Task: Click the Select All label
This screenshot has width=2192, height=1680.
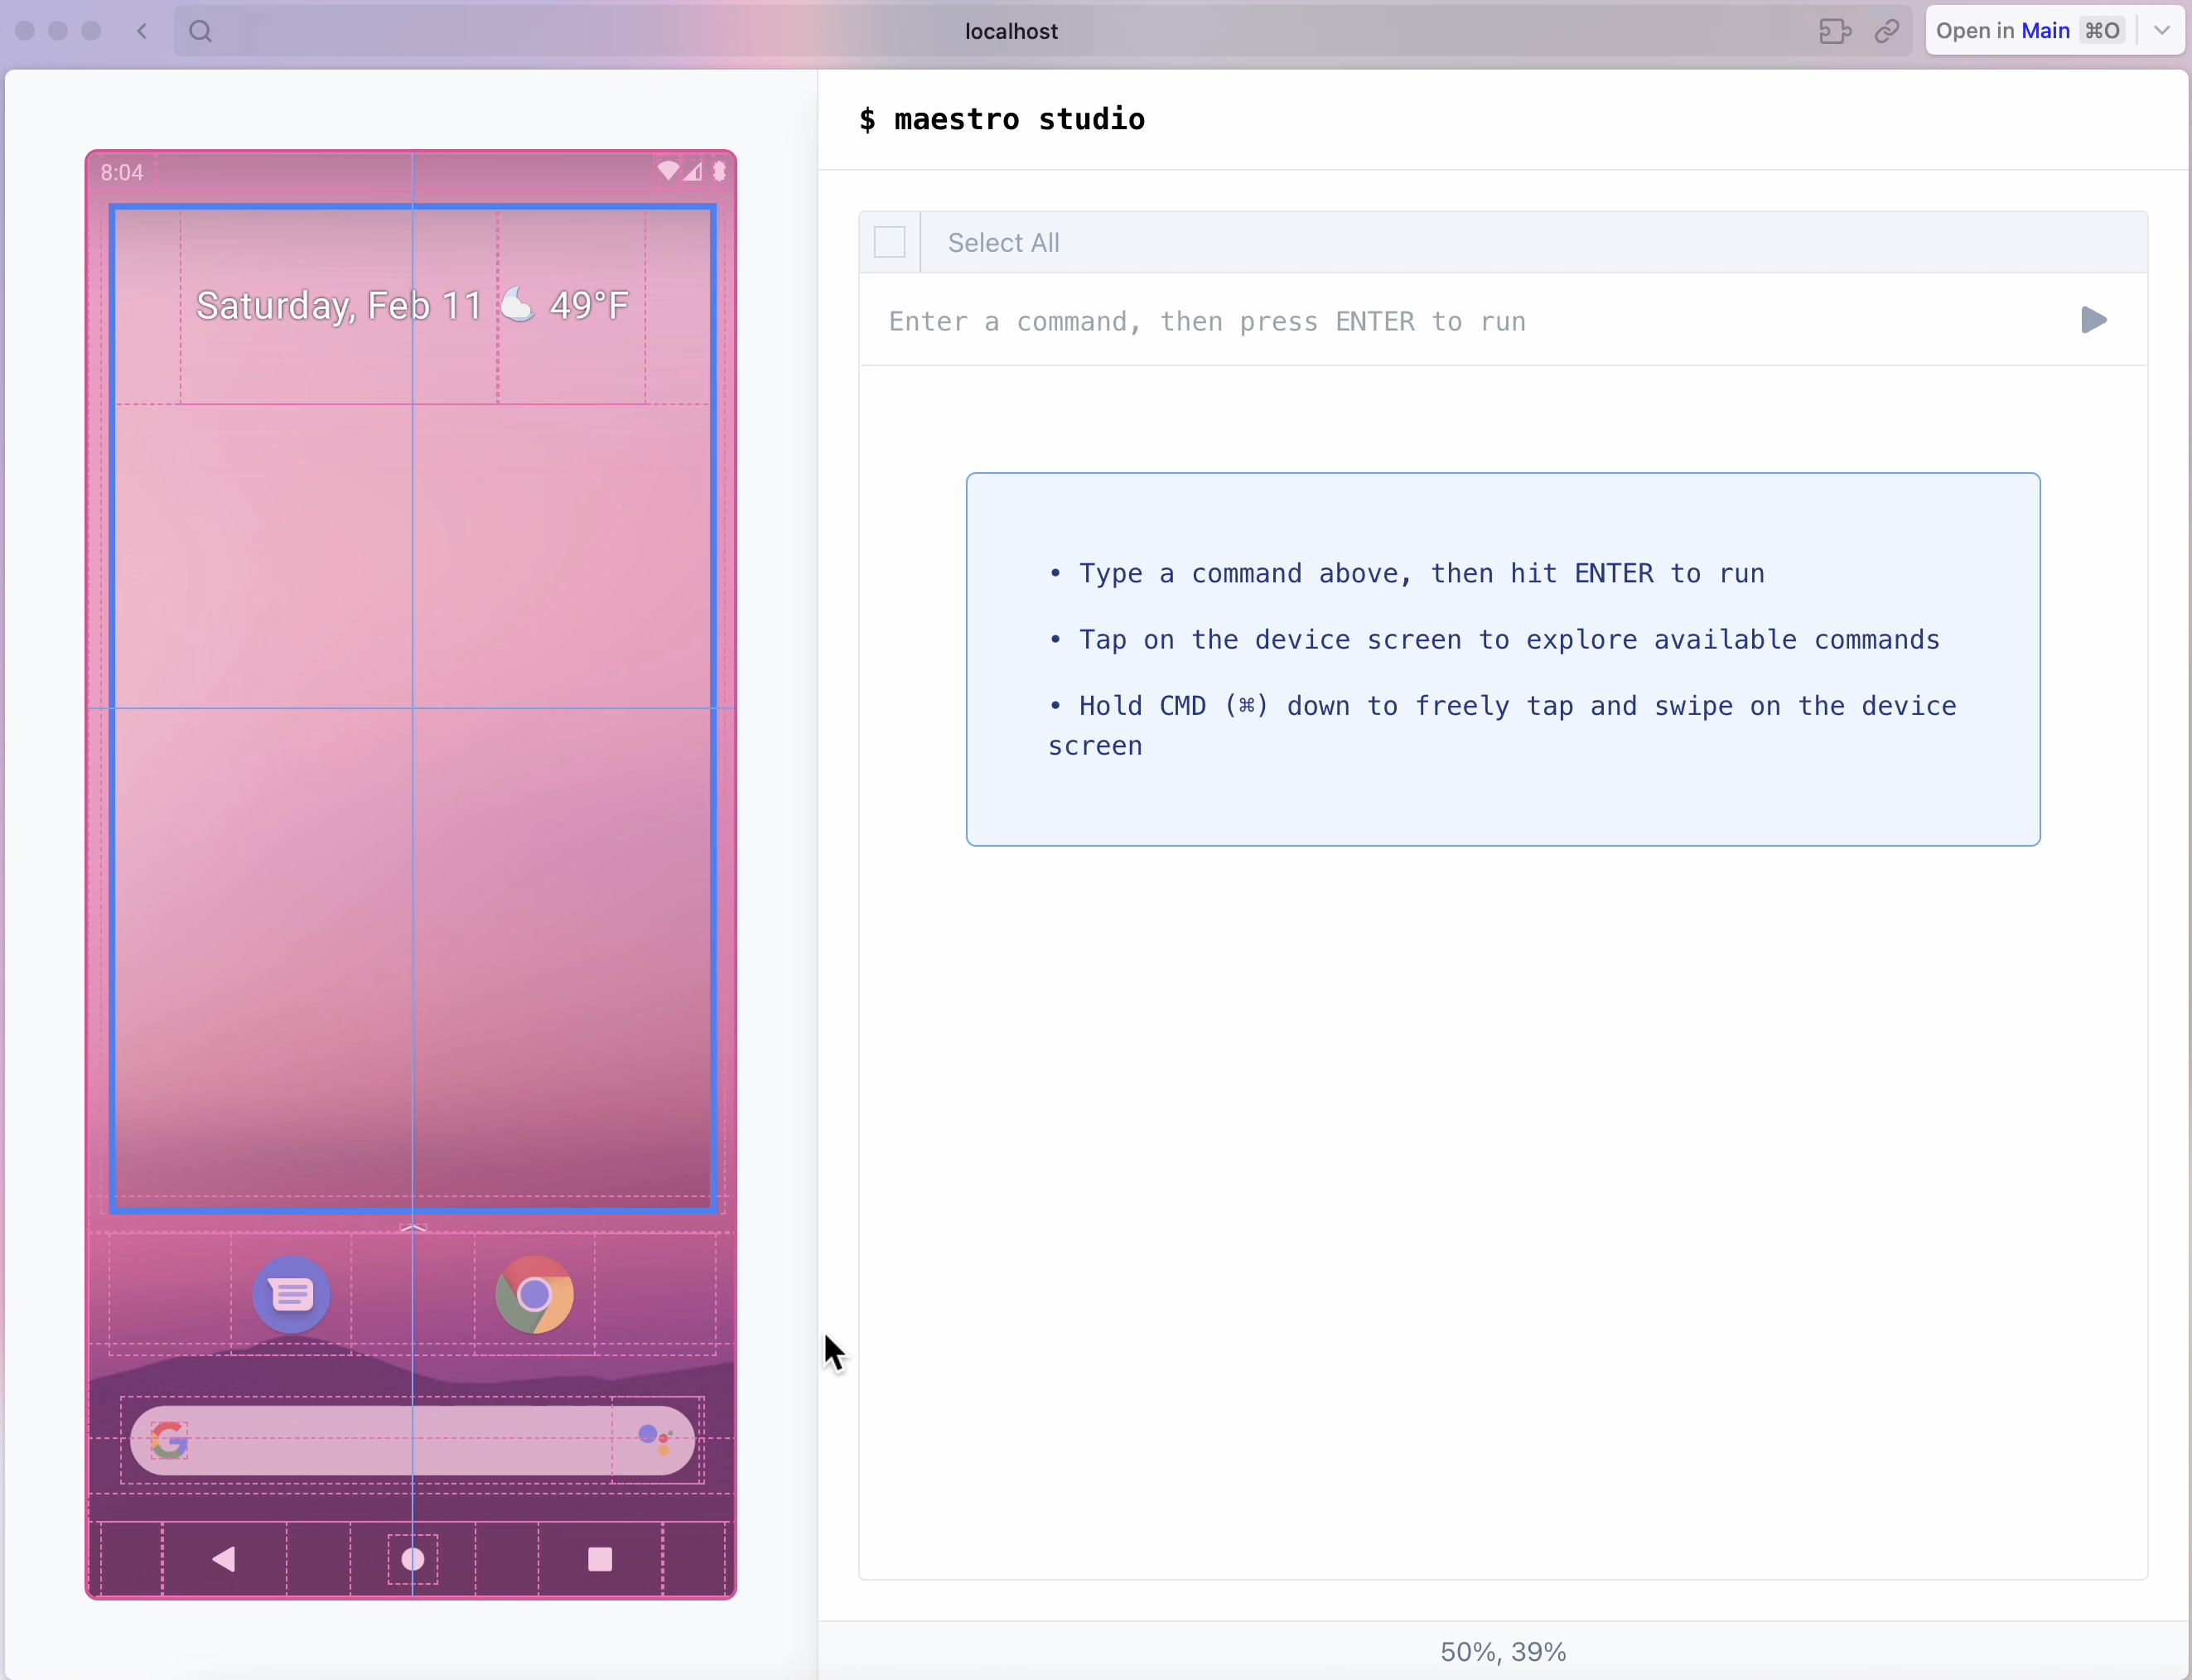Action: pyautogui.click(x=1003, y=242)
